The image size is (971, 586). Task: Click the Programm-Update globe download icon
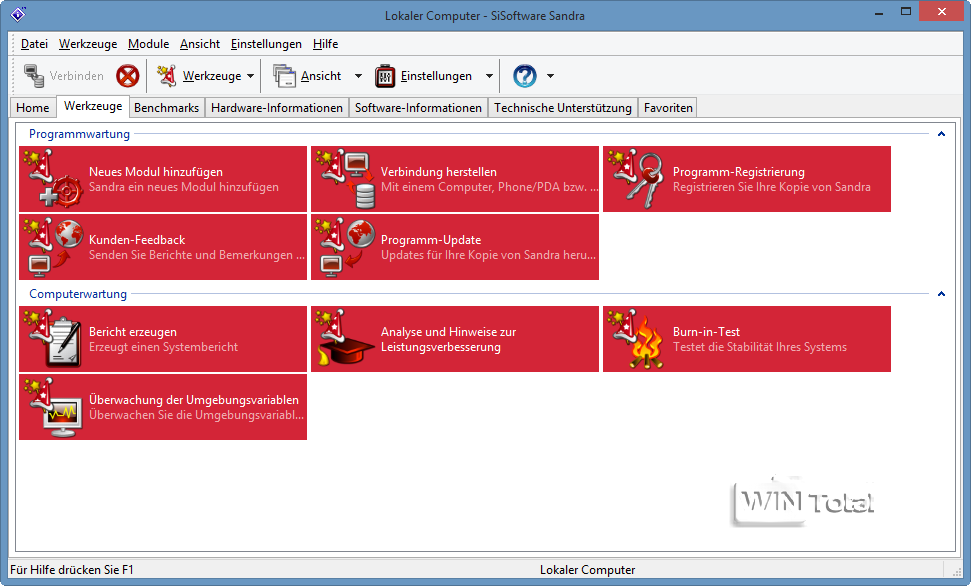pos(346,247)
